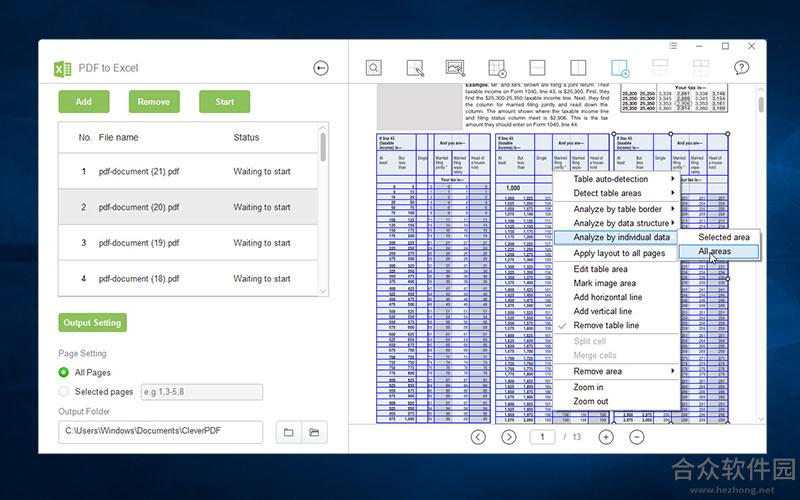Click the green Start button
This screenshot has width=800, height=500.
click(x=224, y=102)
